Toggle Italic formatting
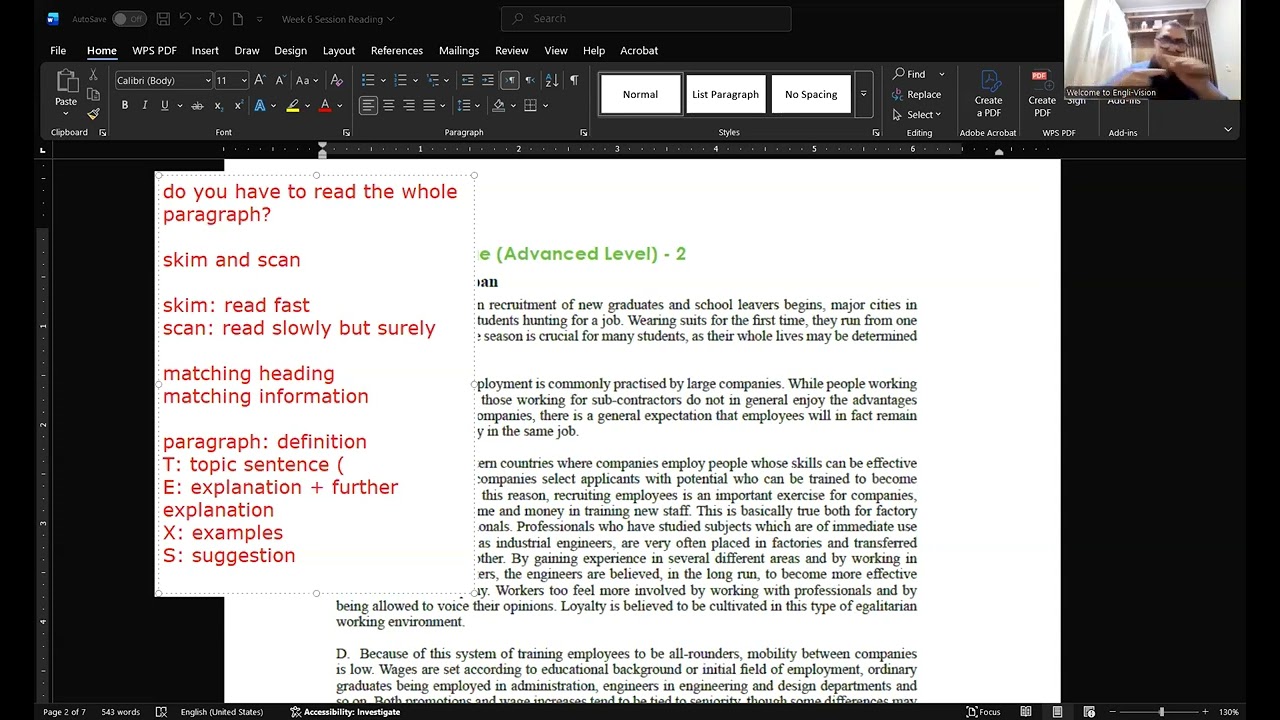1280x720 pixels. [x=145, y=105]
